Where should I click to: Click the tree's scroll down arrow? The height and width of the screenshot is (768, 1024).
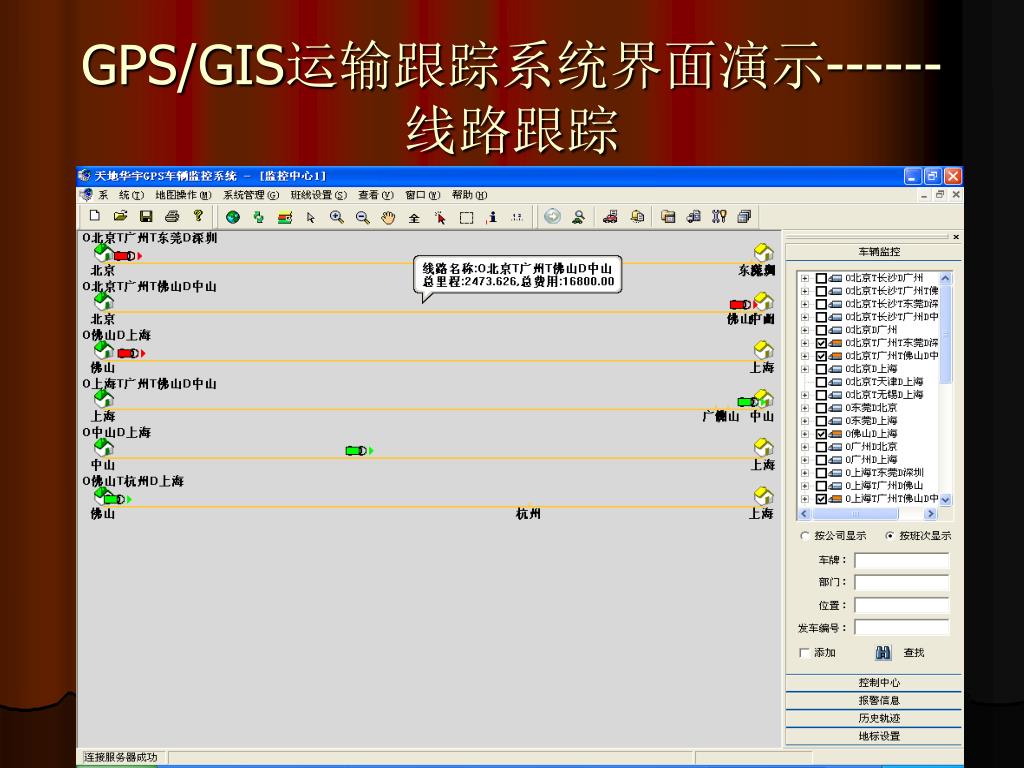pos(945,500)
